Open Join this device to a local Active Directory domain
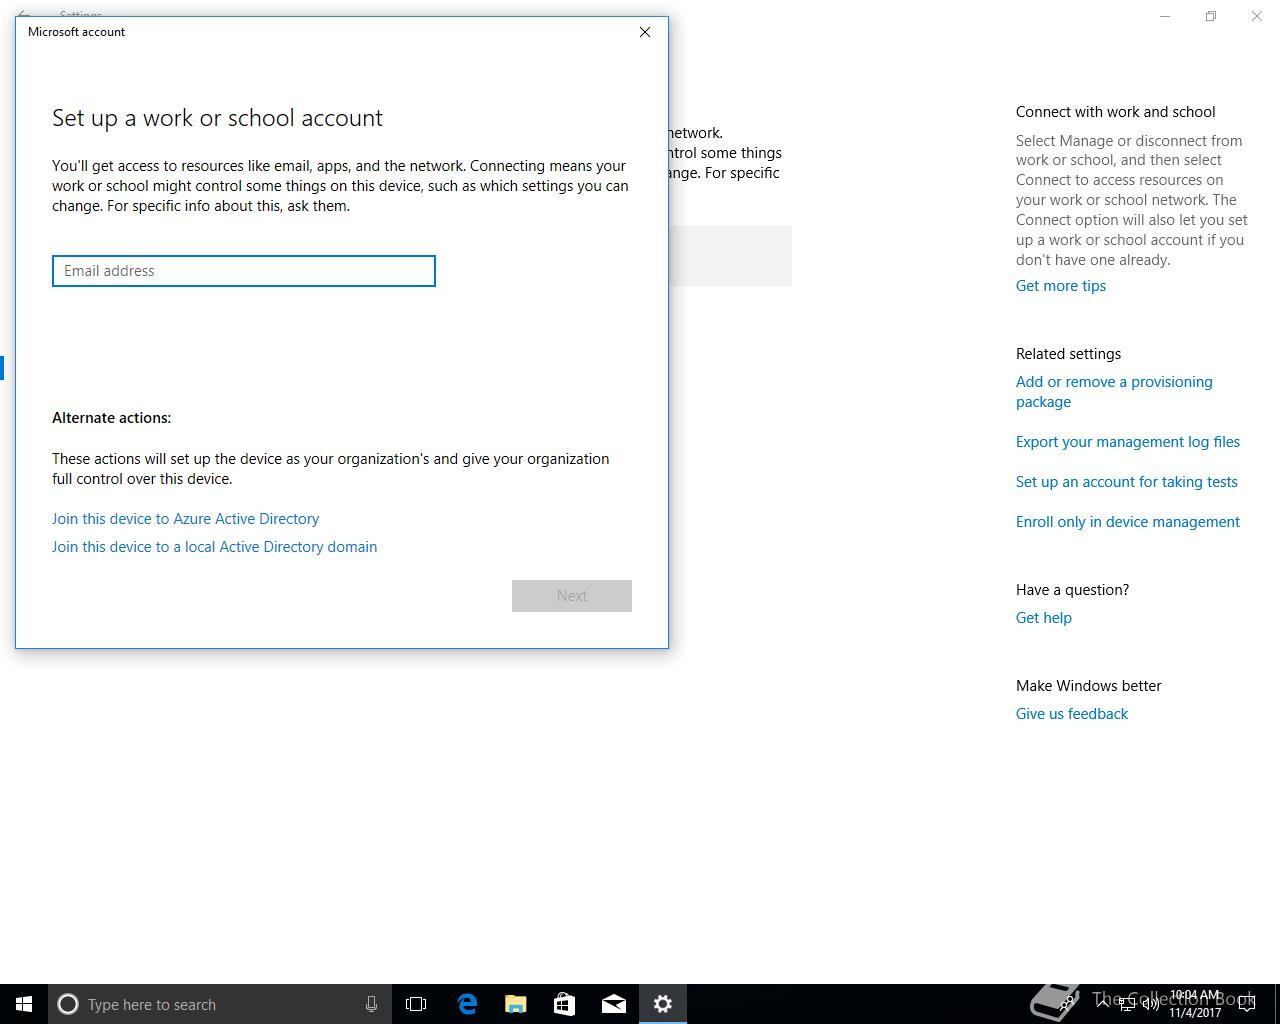 214,547
